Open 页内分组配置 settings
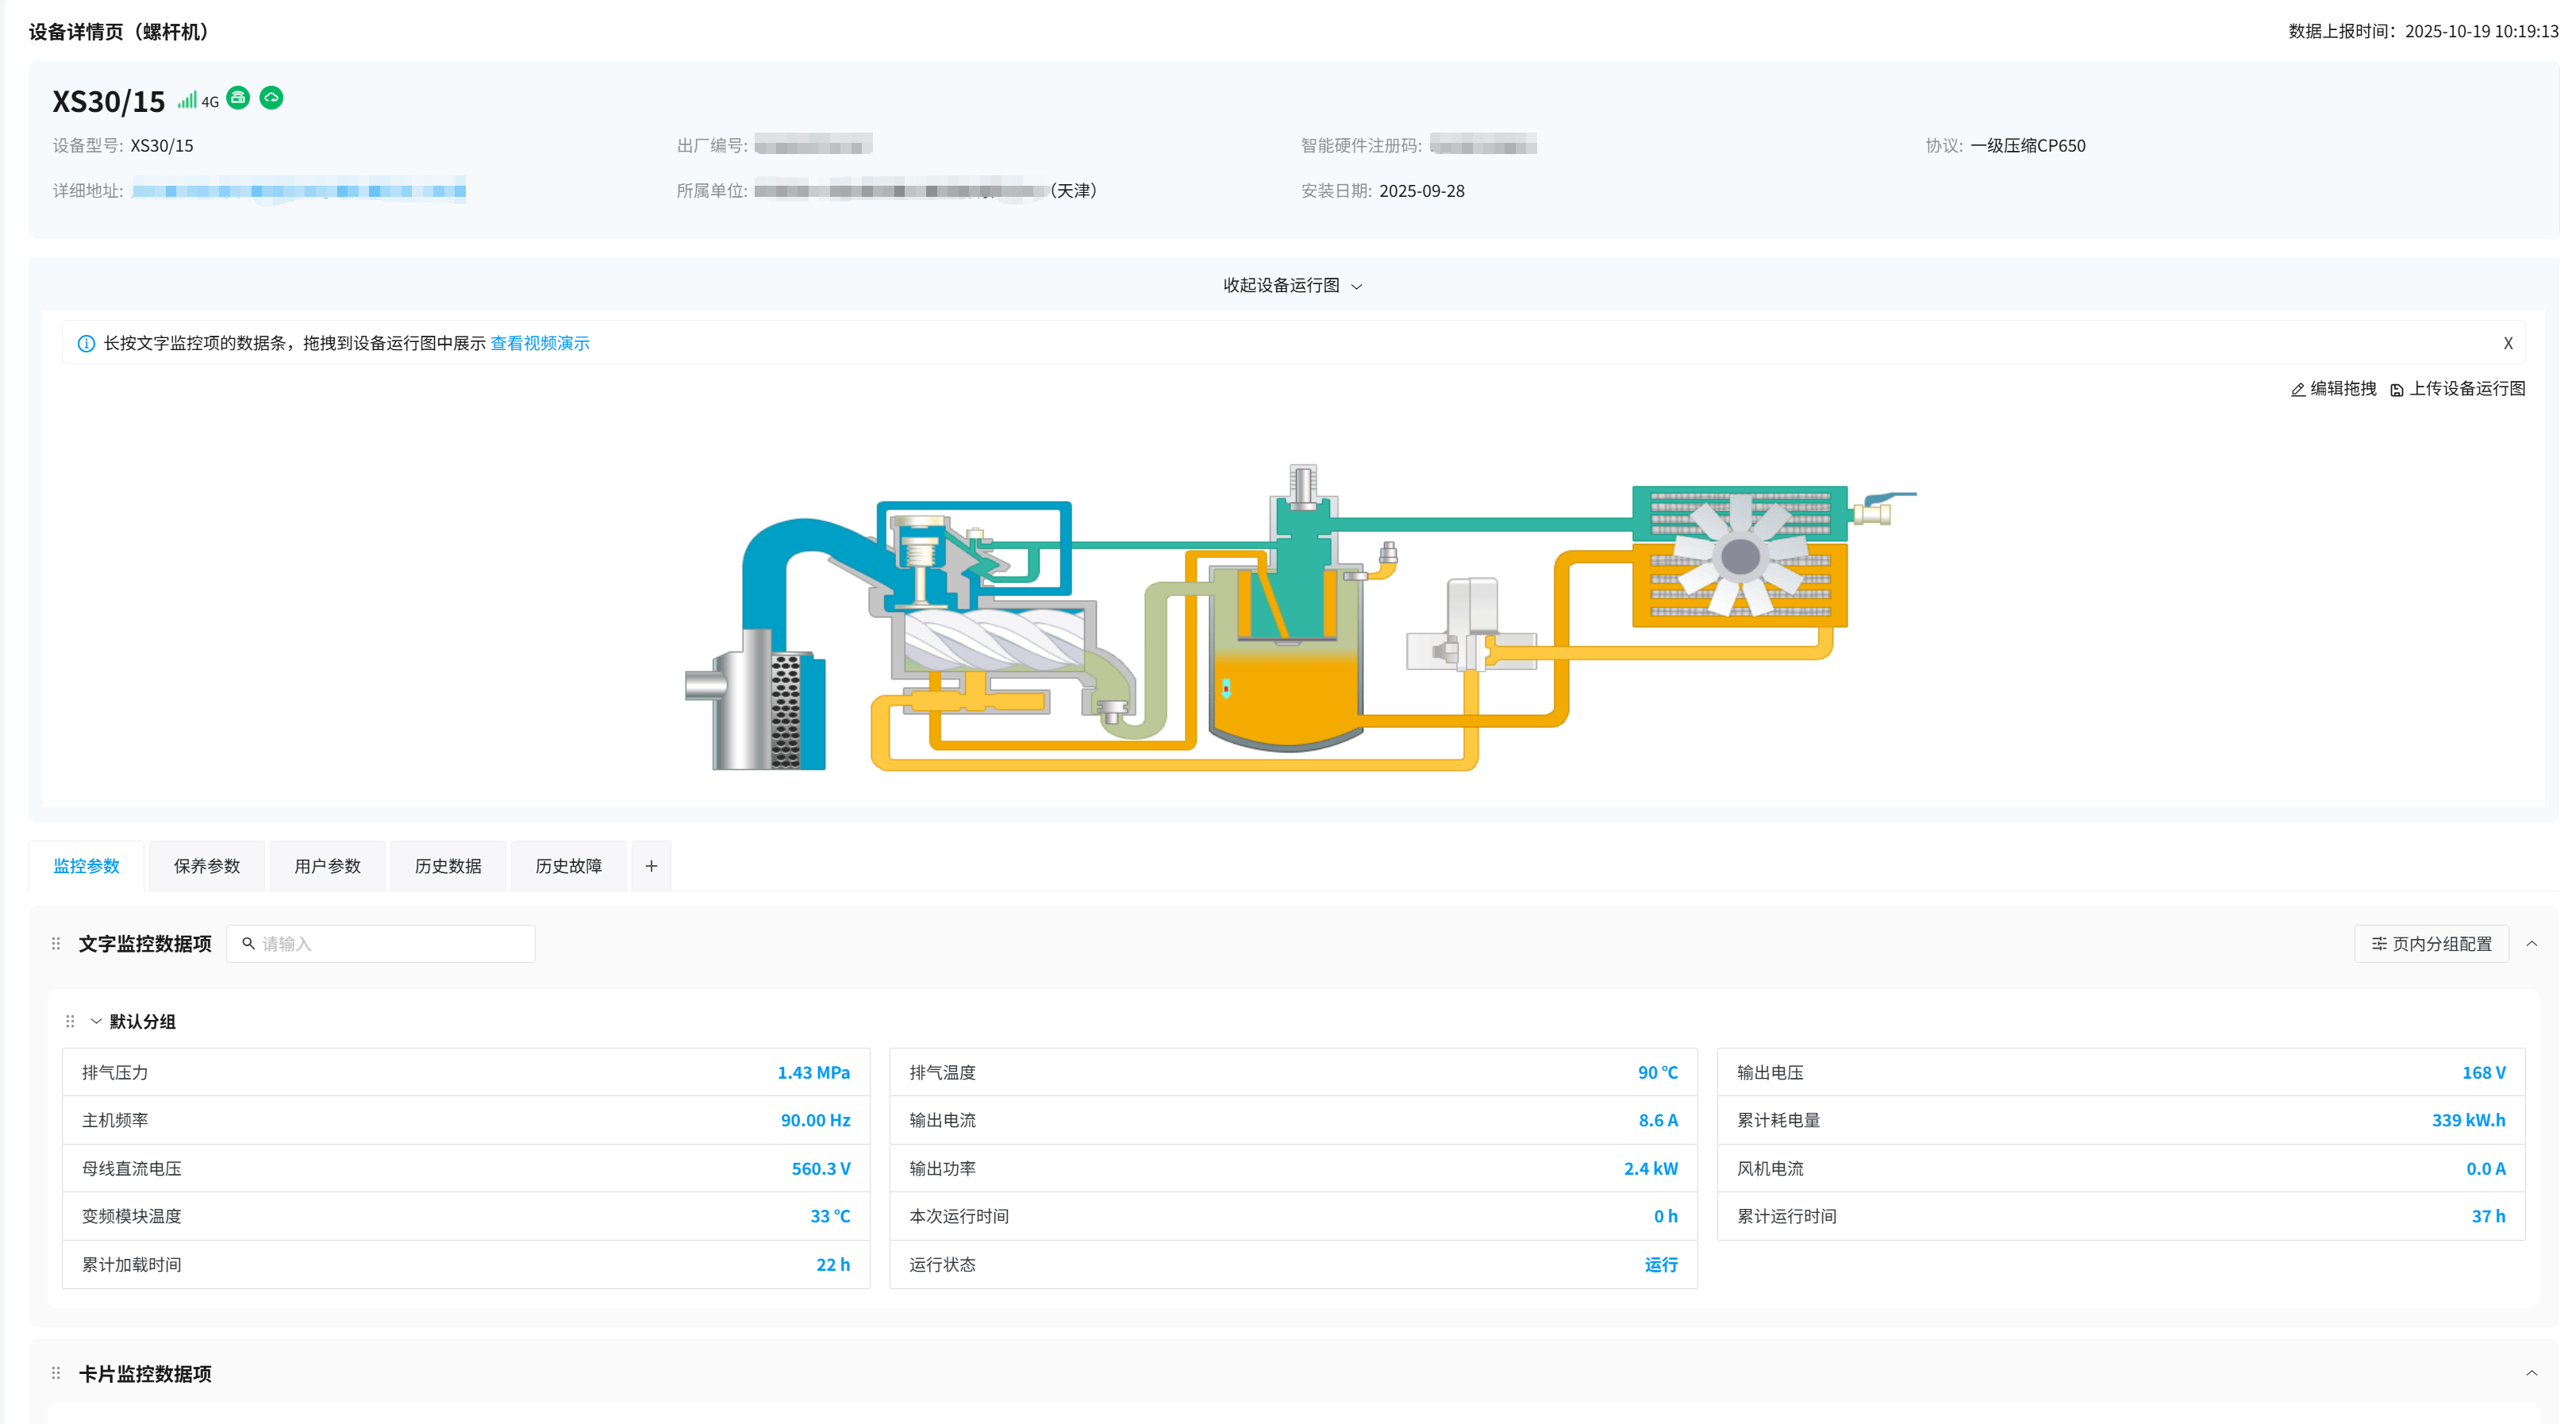Viewport: 2576px width, 1424px height. click(2431, 944)
